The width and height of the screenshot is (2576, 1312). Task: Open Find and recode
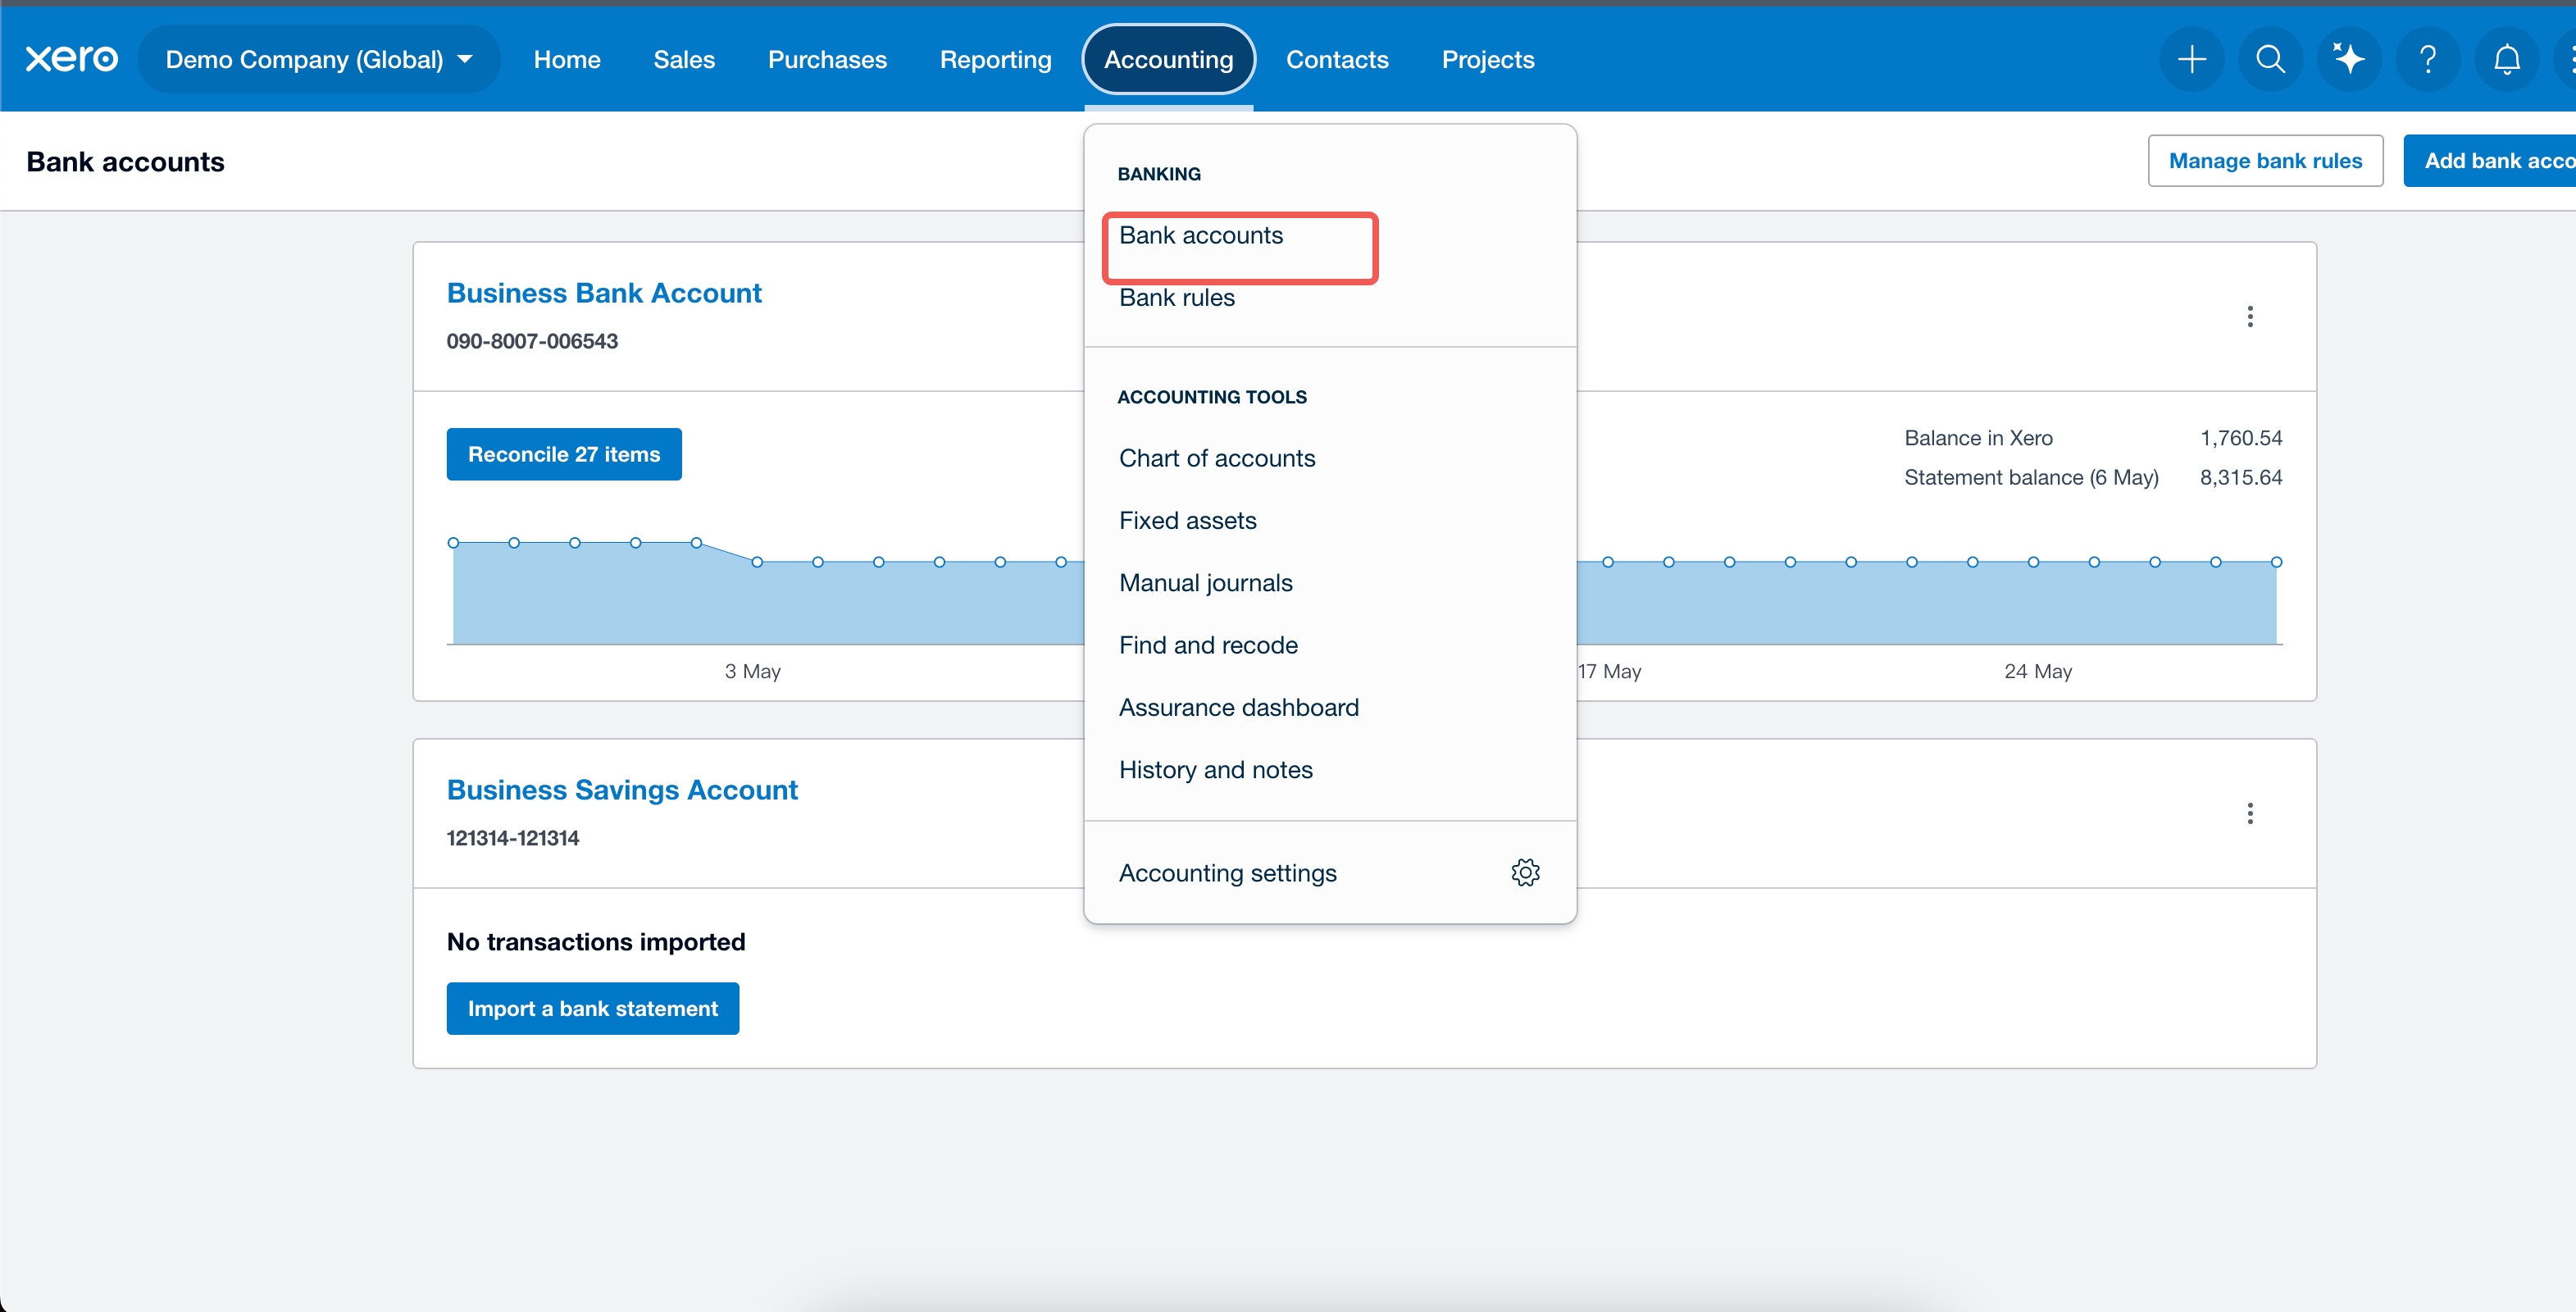(1208, 645)
